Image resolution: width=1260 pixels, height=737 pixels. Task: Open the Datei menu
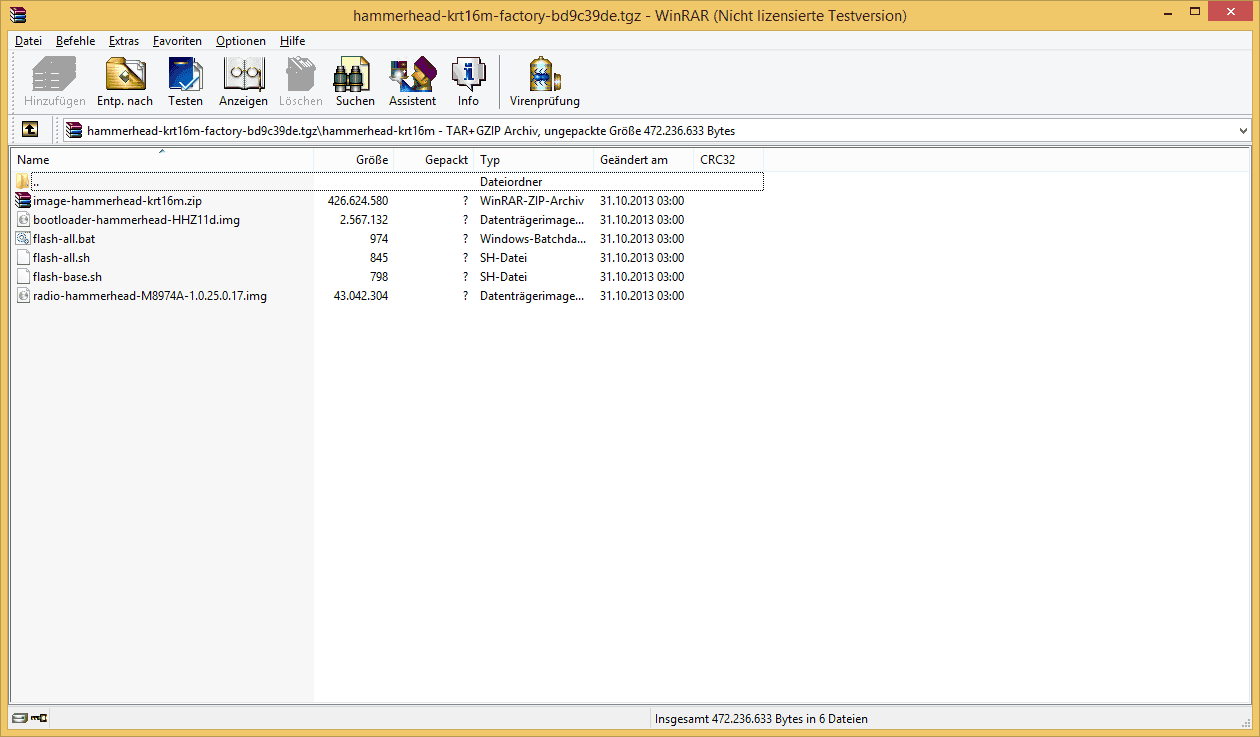28,41
